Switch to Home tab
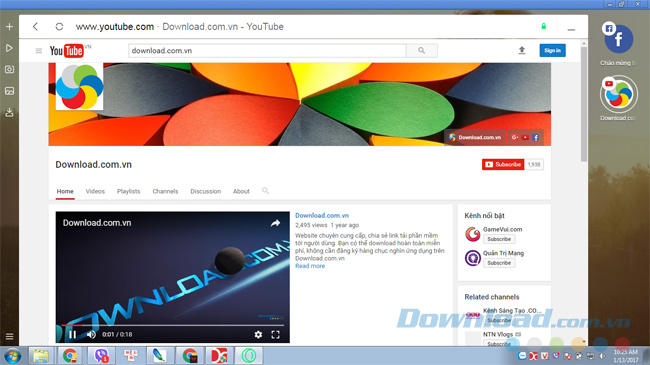The width and height of the screenshot is (650, 365). pos(65,191)
